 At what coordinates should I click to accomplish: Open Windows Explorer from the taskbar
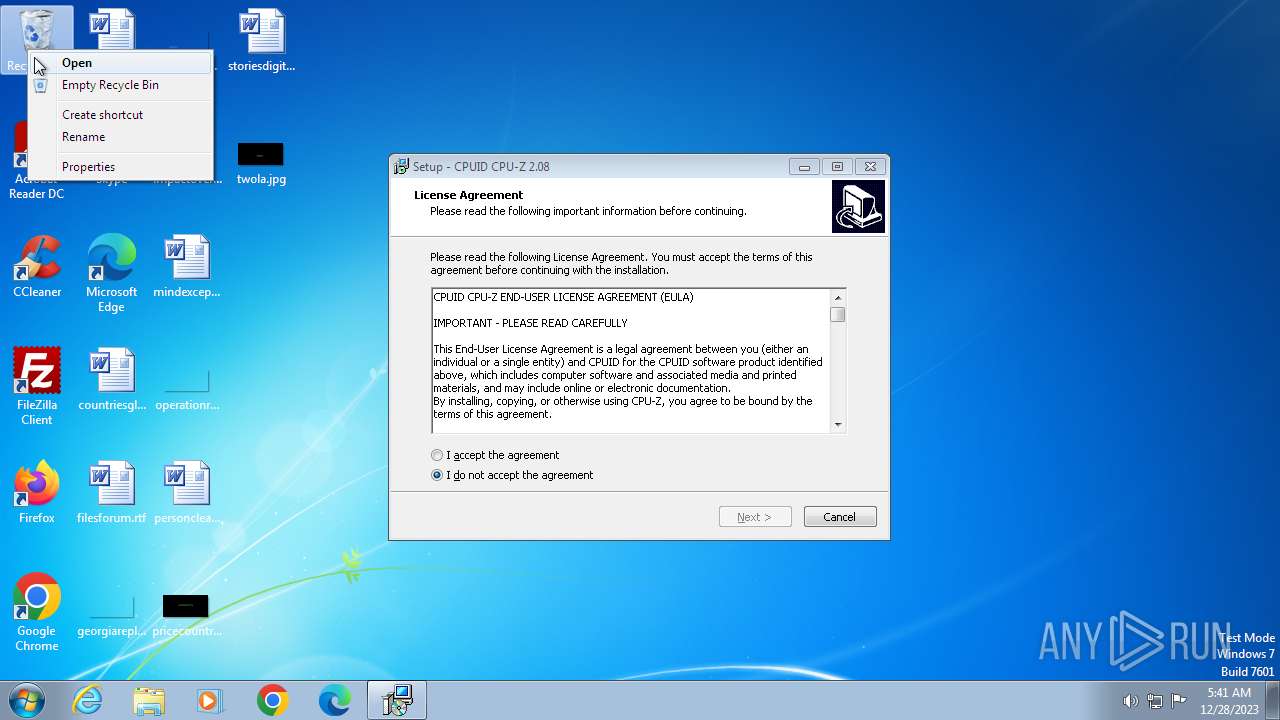click(x=149, y=700)
